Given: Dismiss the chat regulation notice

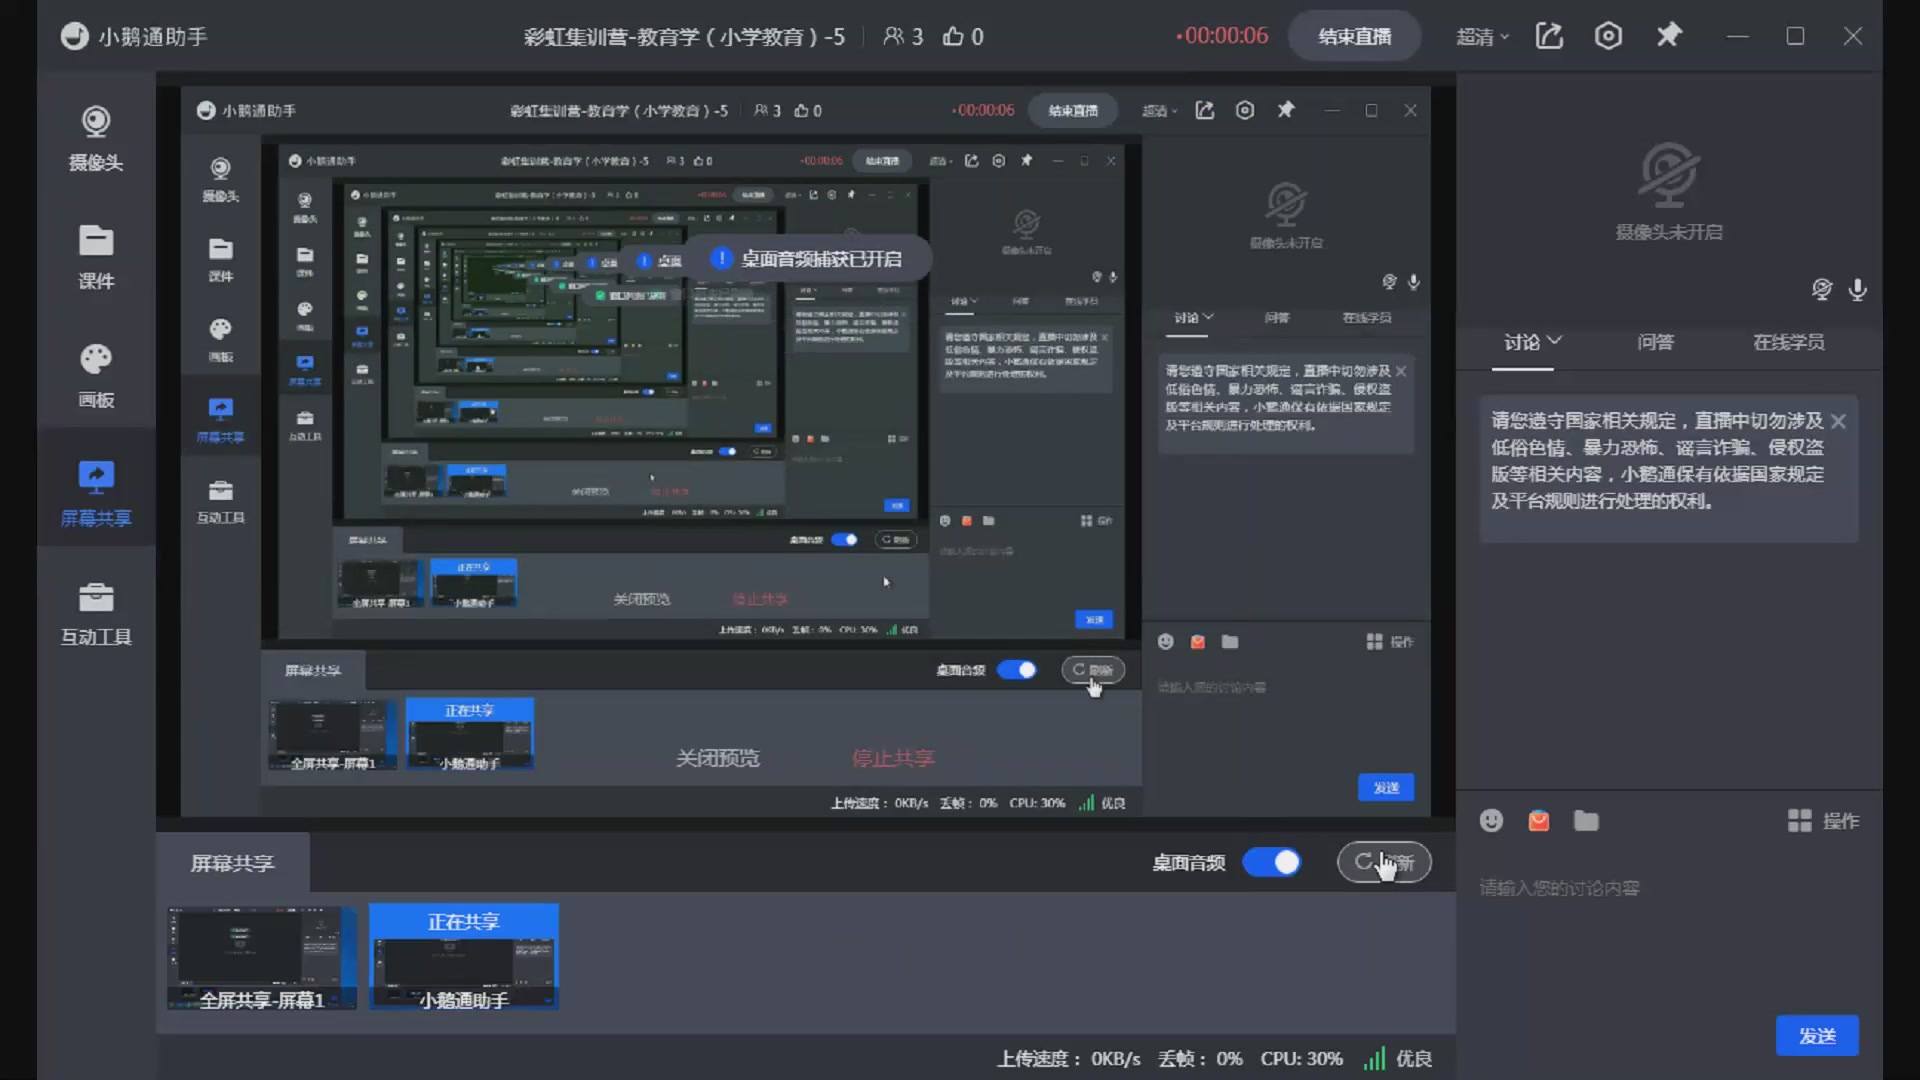Looking at the screenshot, I should pos(1838,421).
